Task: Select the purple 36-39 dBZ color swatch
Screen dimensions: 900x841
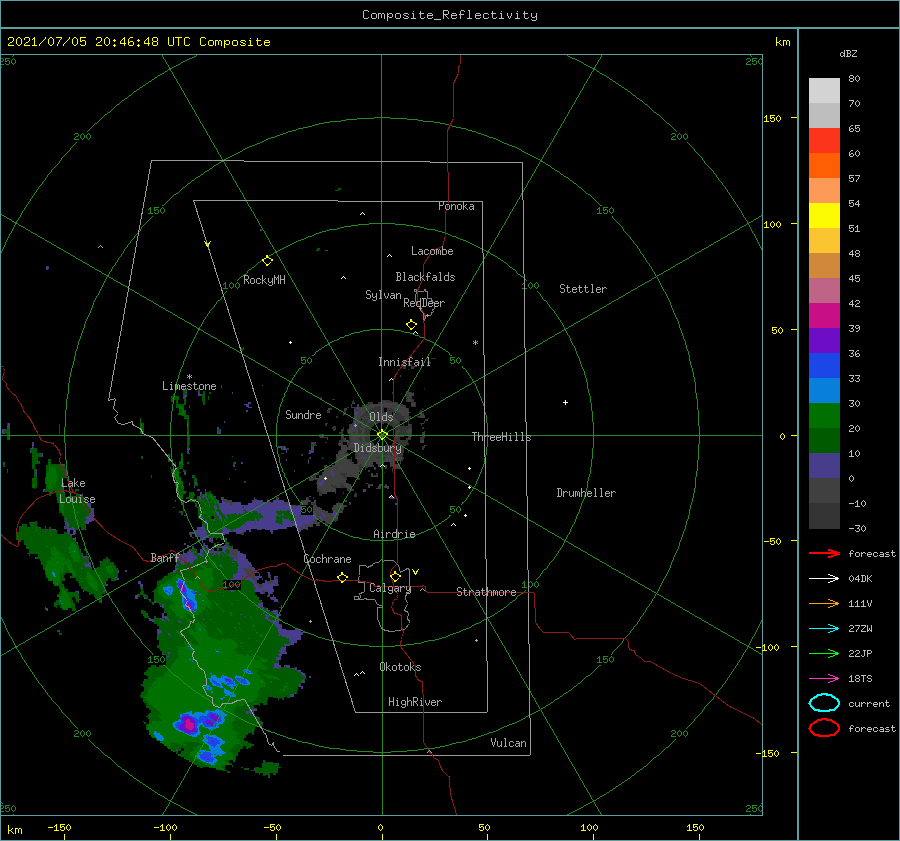Action: point(824,340)
